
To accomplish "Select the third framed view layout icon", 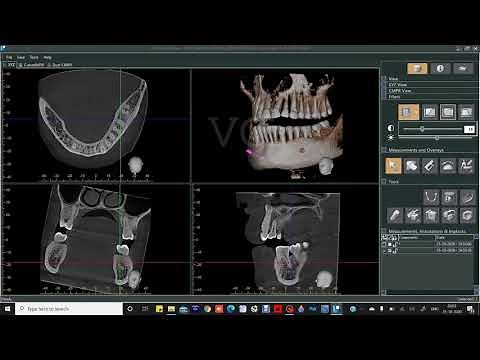I will 448,112.
